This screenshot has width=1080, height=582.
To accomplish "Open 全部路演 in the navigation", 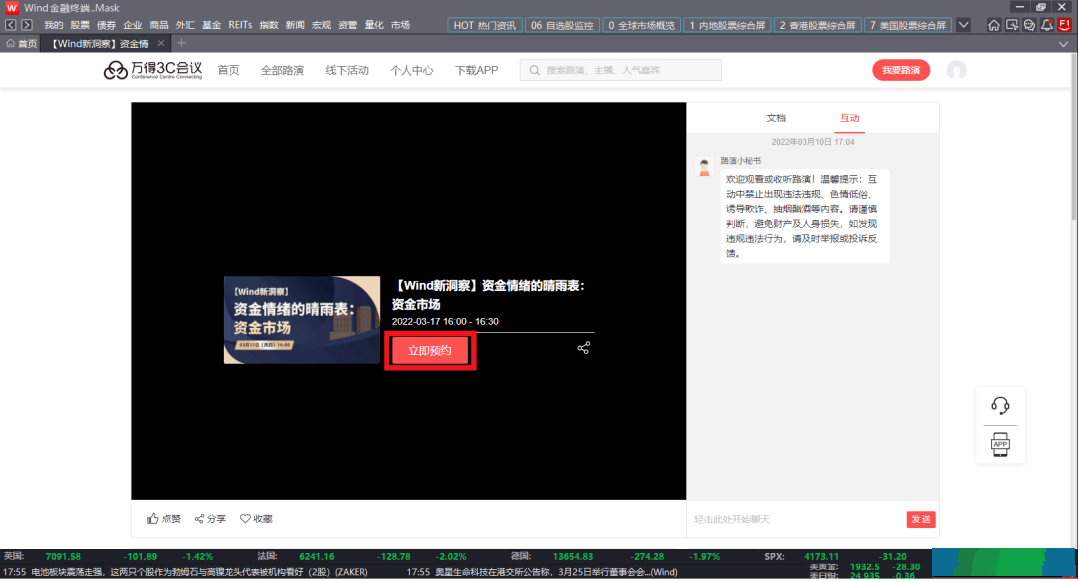I will [x=282, y=70].
